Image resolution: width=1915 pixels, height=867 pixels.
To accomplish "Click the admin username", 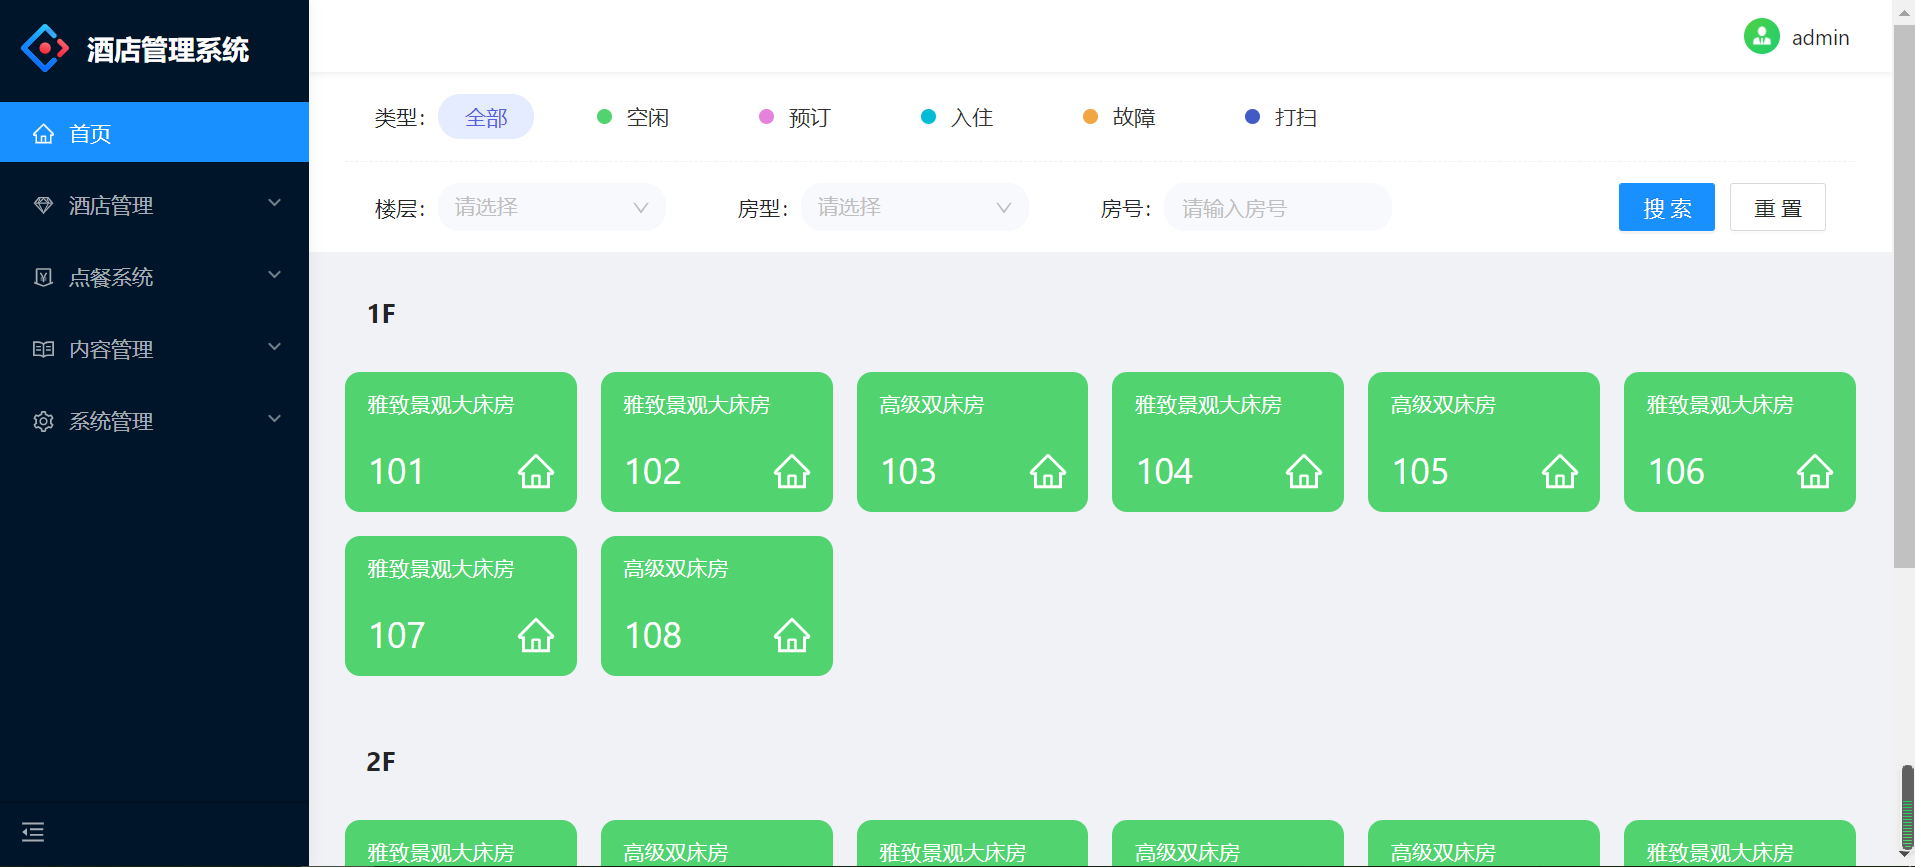I will coord(1820,38).
